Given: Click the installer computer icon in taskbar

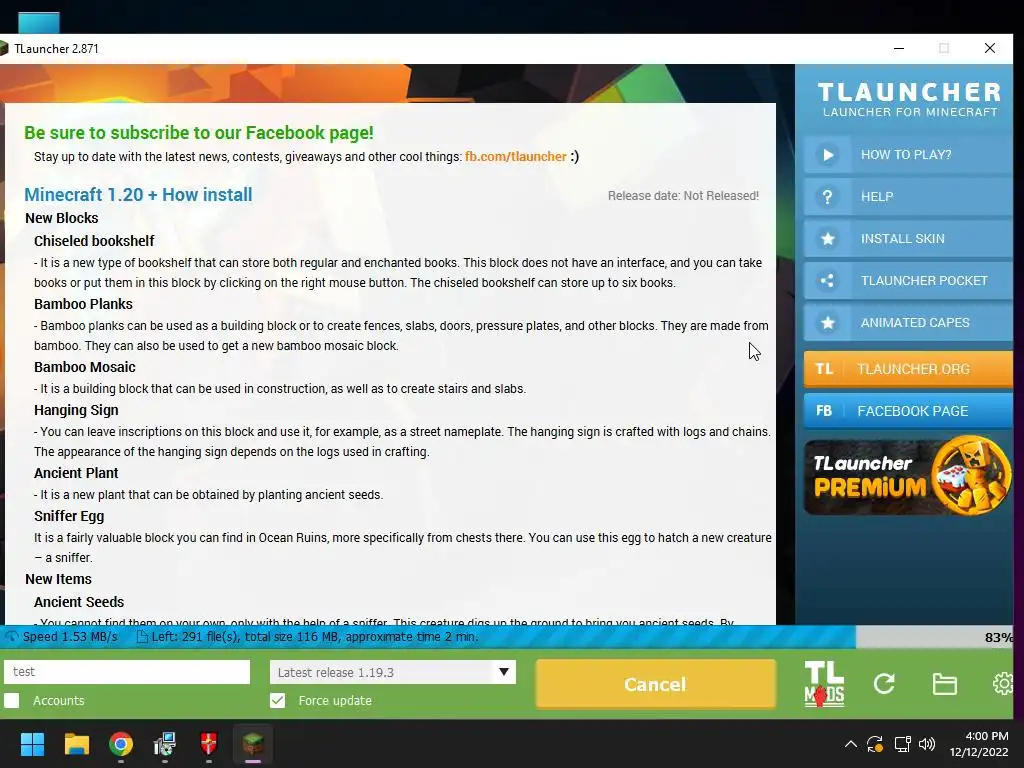Looking at the screenshot, I should [x=165, y=744].
